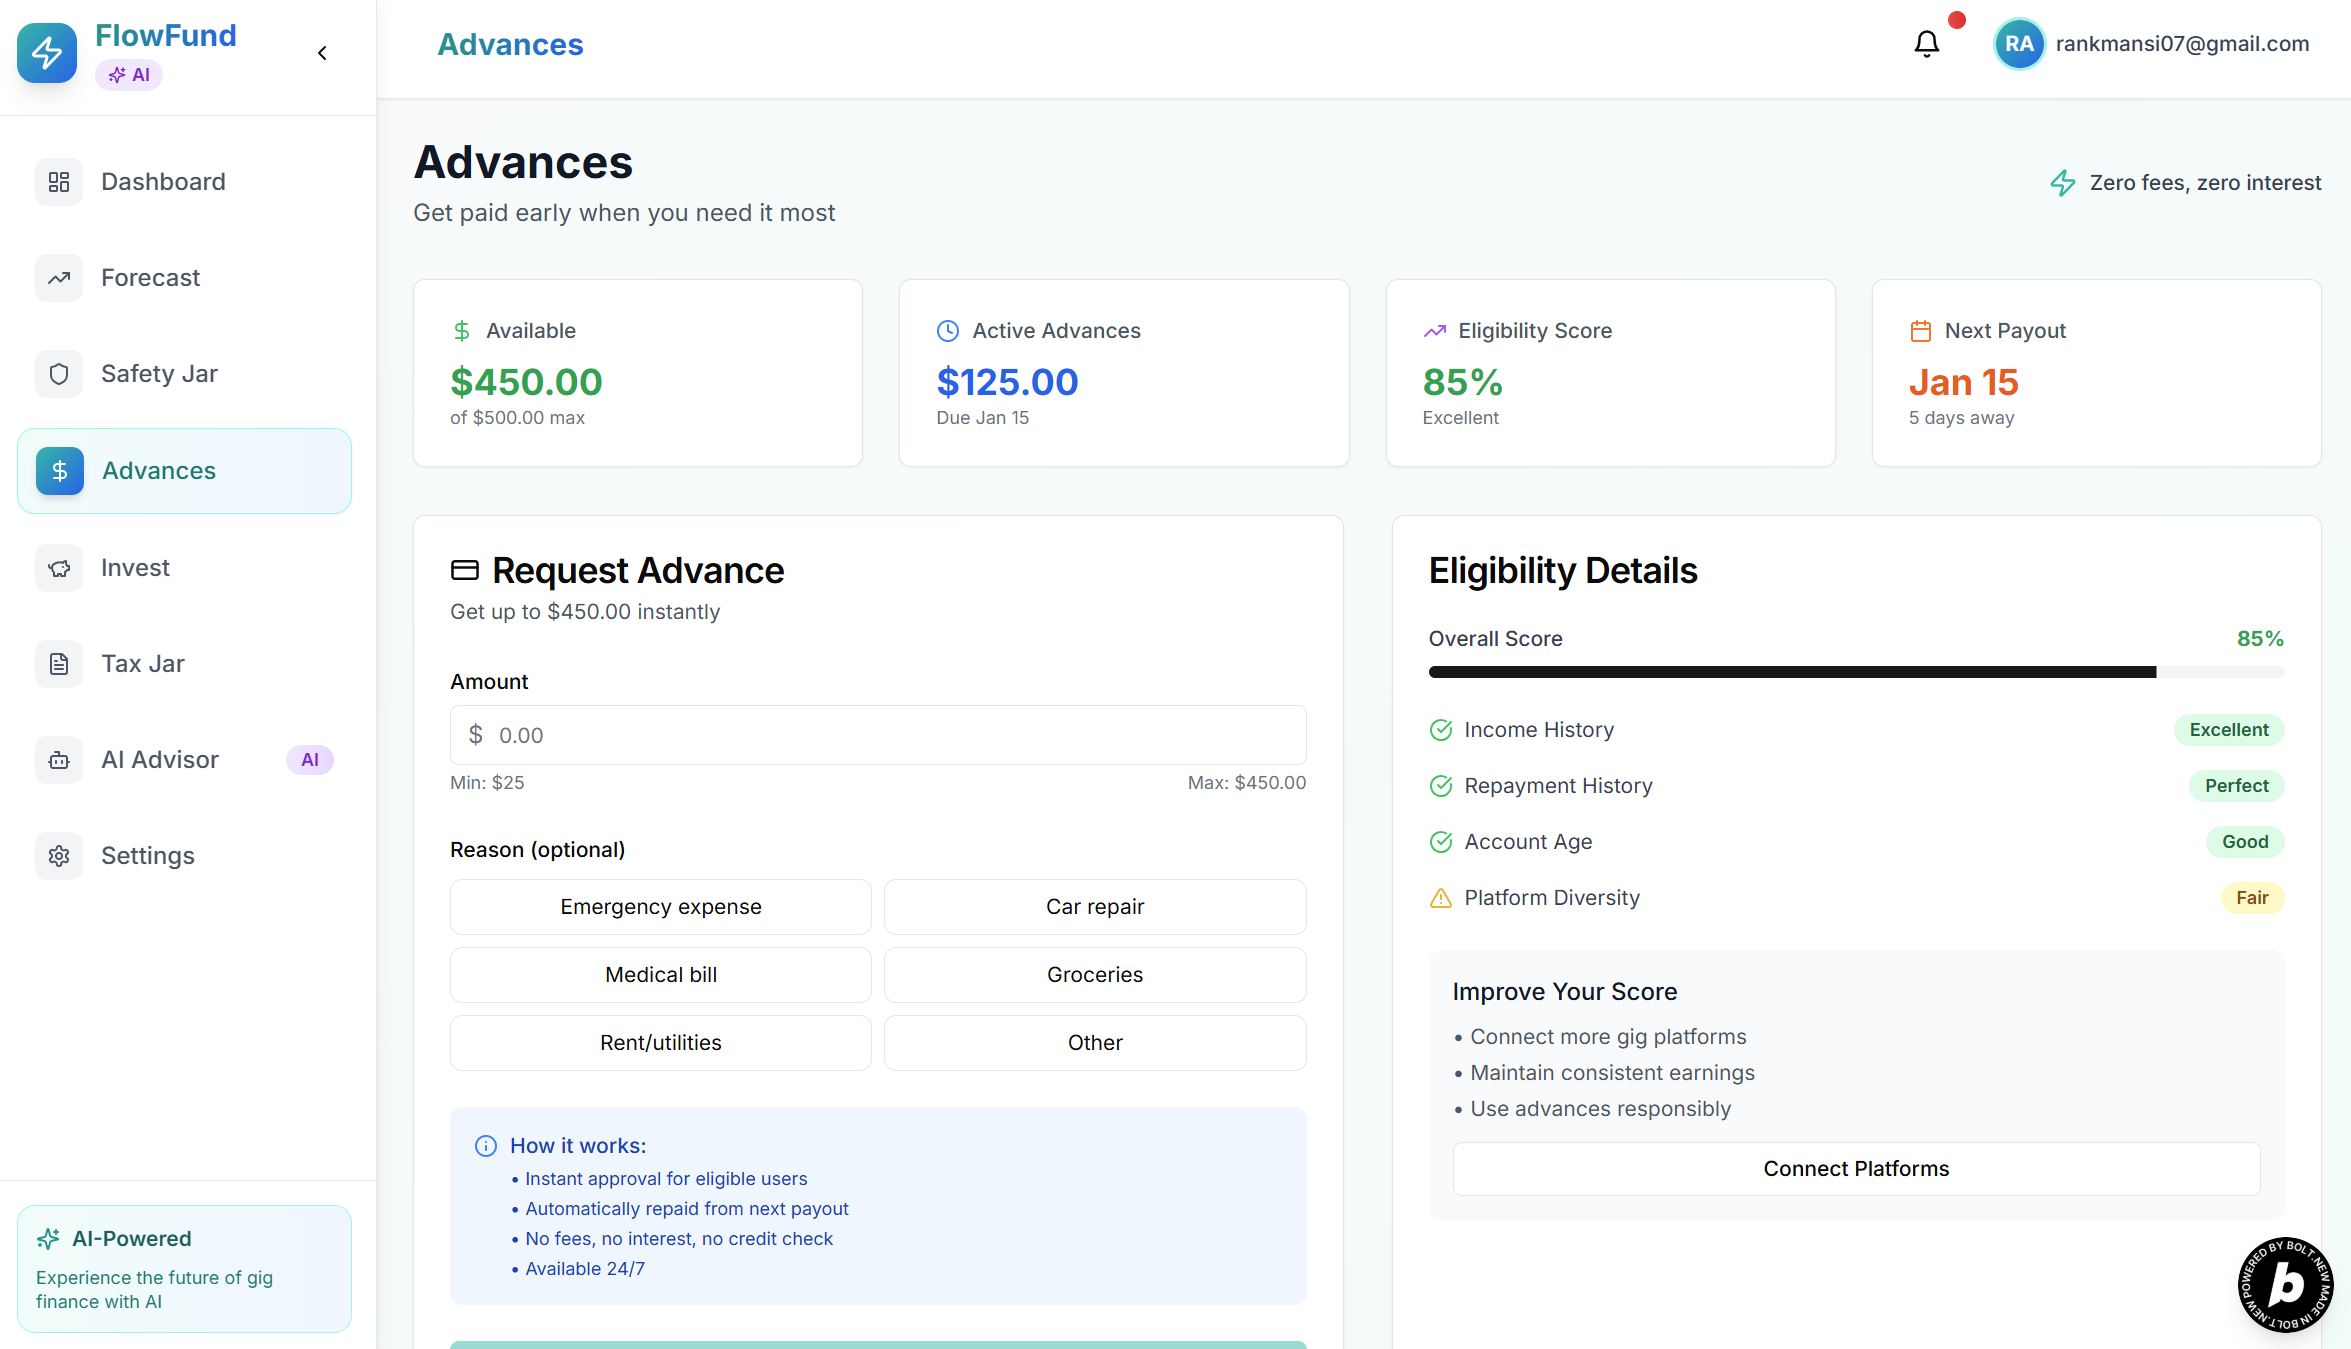Image resolution: width=2351 pixels, height=1349 pixels.
Task: Click the Tax Jar document icon
Action: (x=59, y=664)
